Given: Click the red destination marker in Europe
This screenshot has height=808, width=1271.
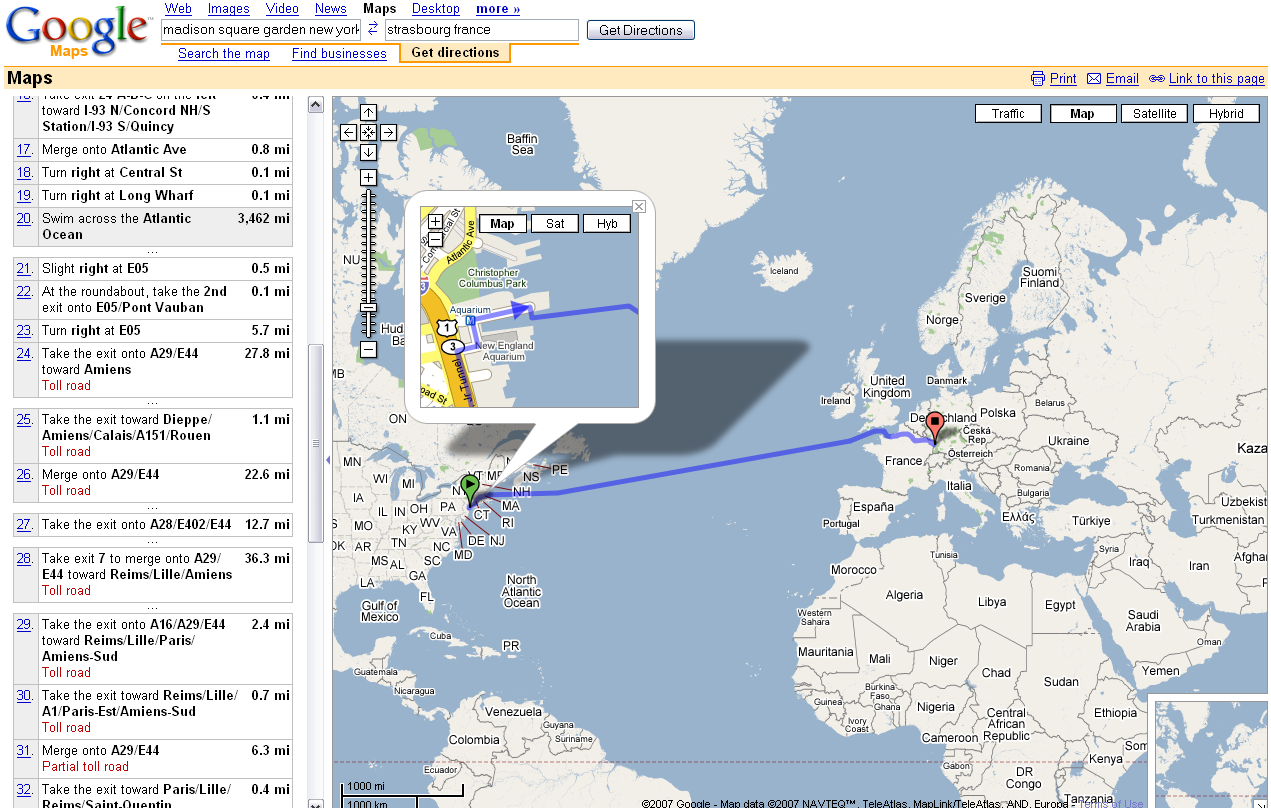Looking at the screenshot, I should click(x=935, y=428).
